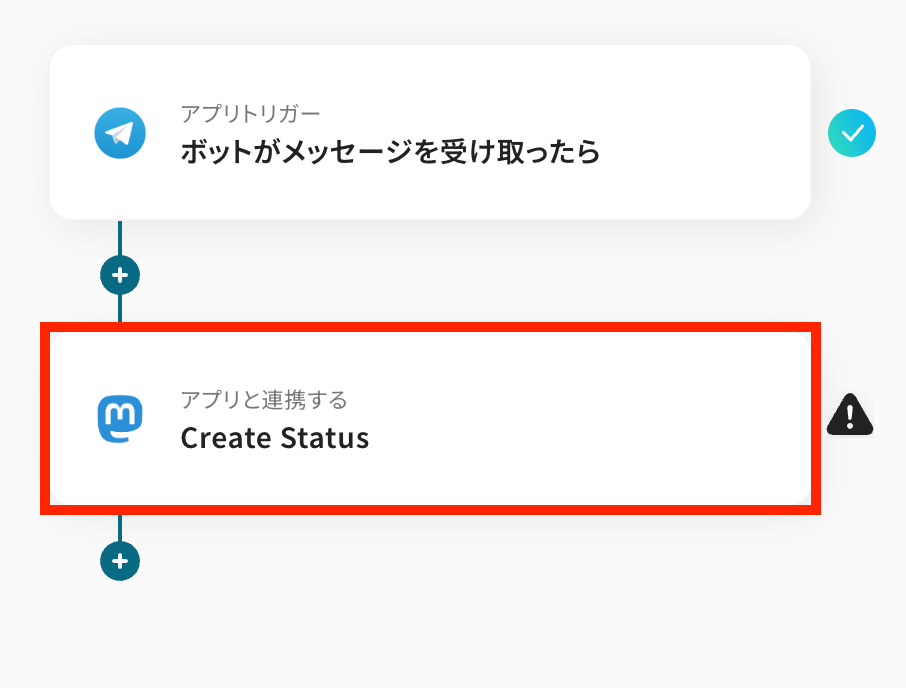The height and width of the screenshot is (688, 906).
Task: Add a step below Create Status
Action: point(120,561)
